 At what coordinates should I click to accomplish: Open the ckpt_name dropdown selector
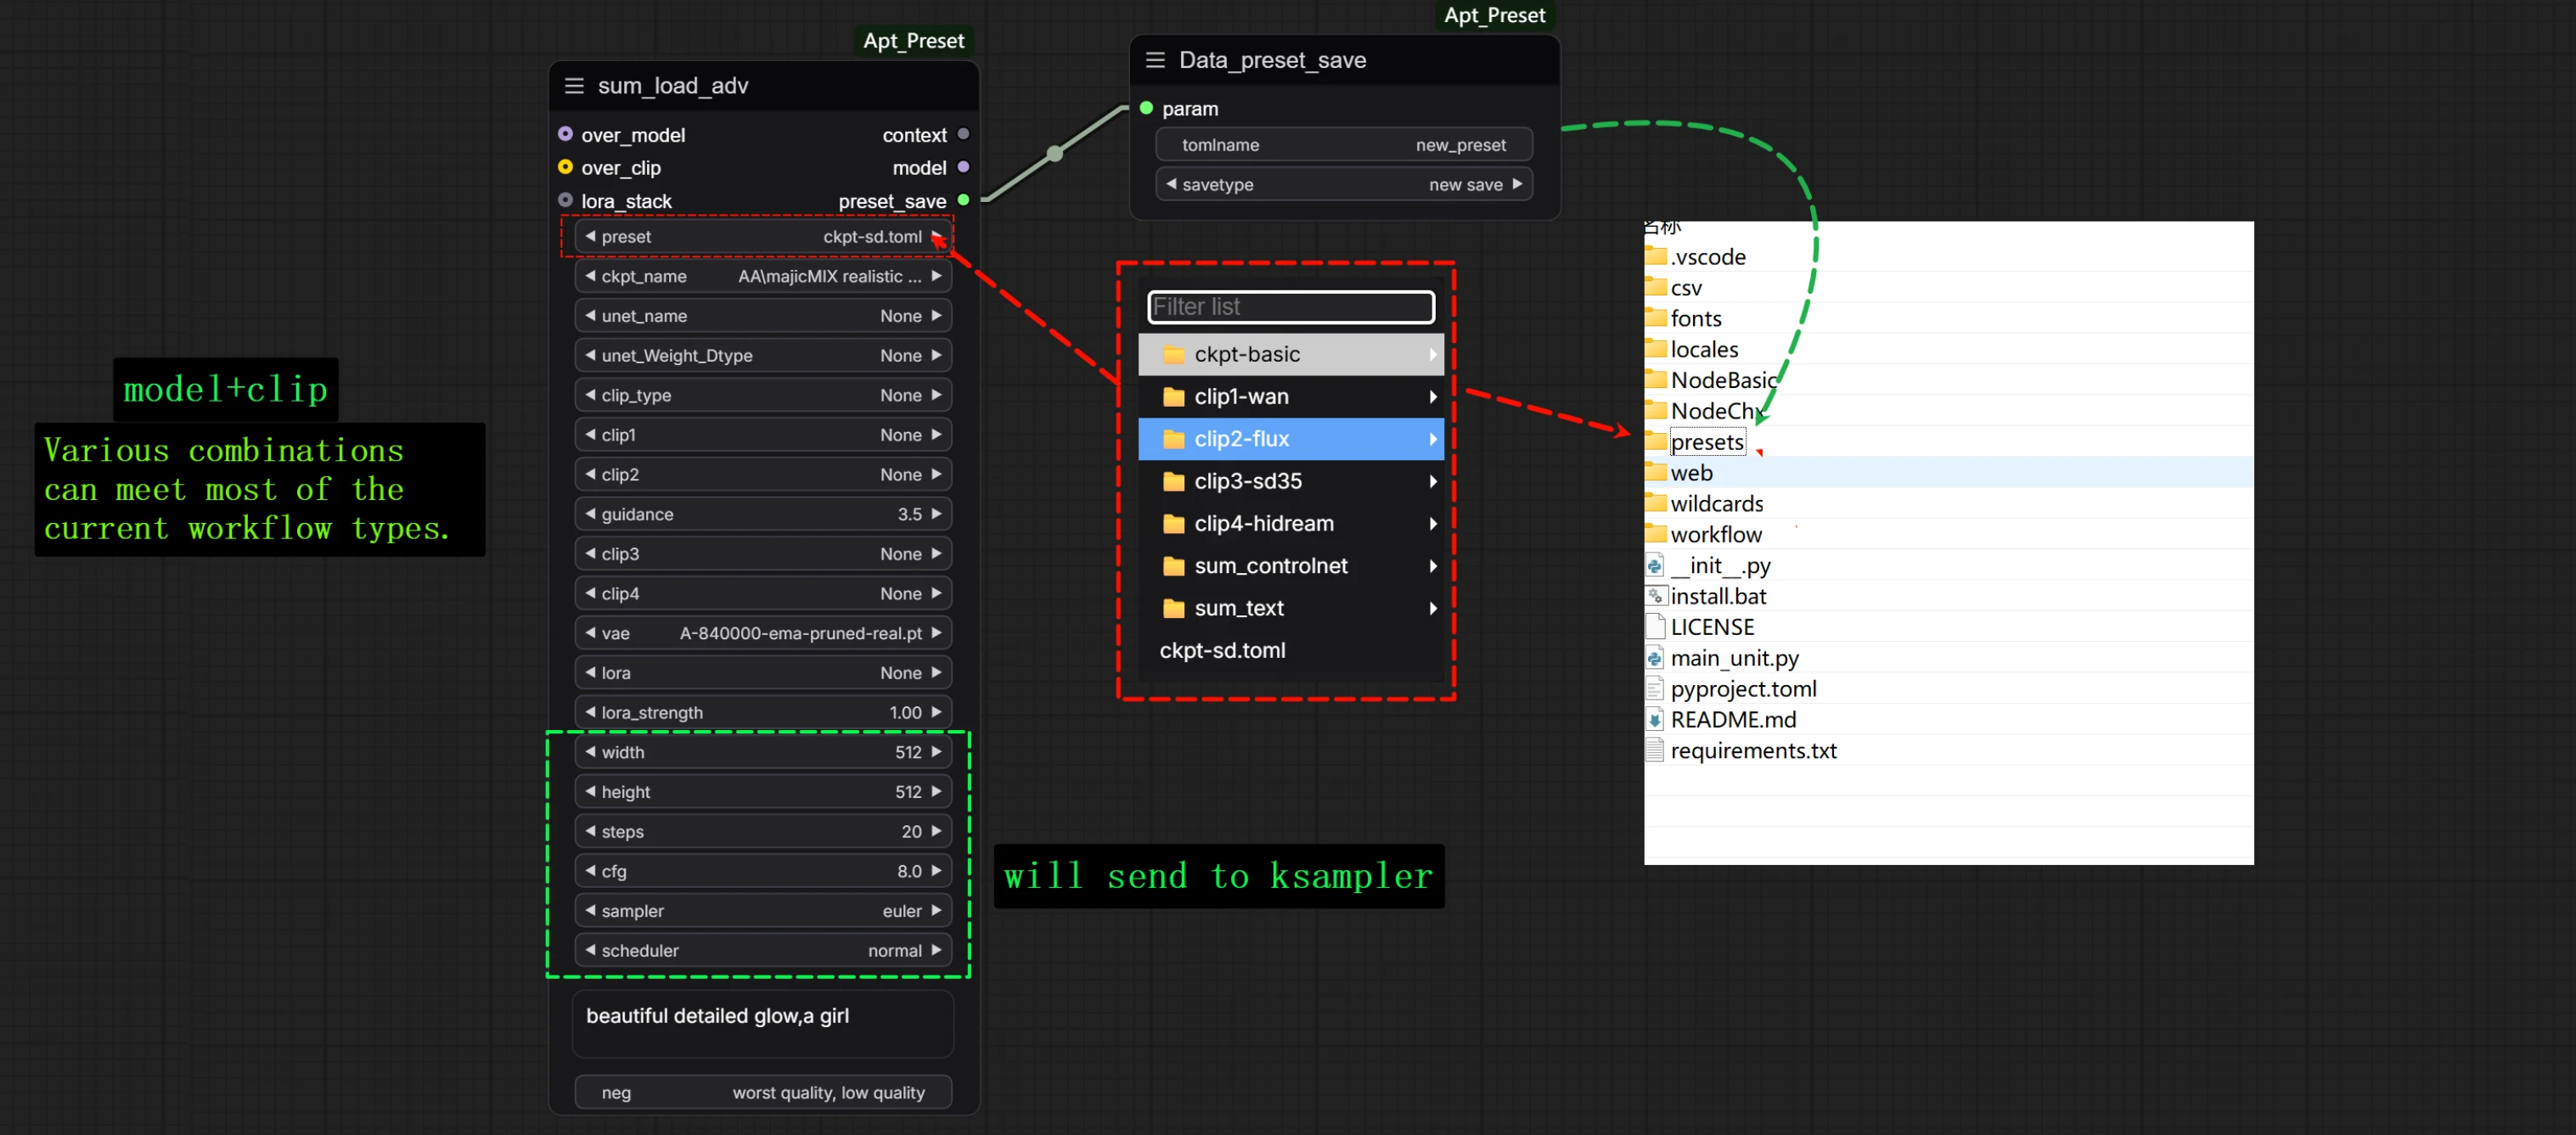(763, 276)
